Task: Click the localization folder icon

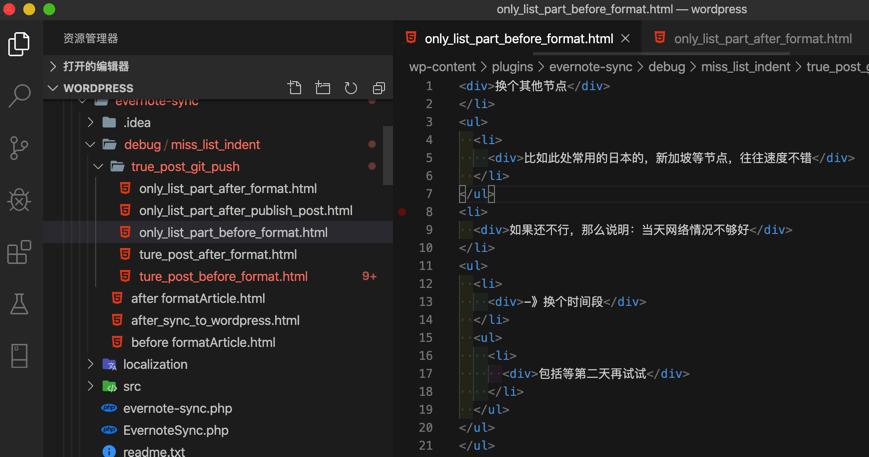Action: (109, 364)
